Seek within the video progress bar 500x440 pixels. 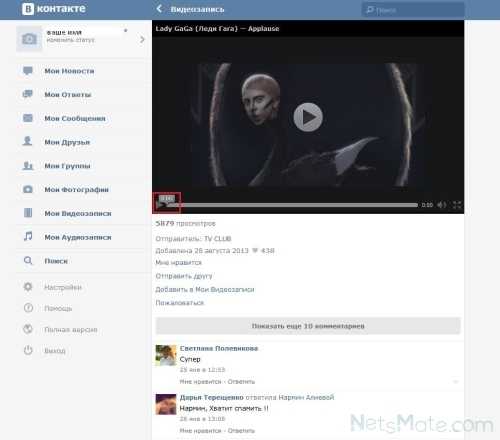(293, 205)
